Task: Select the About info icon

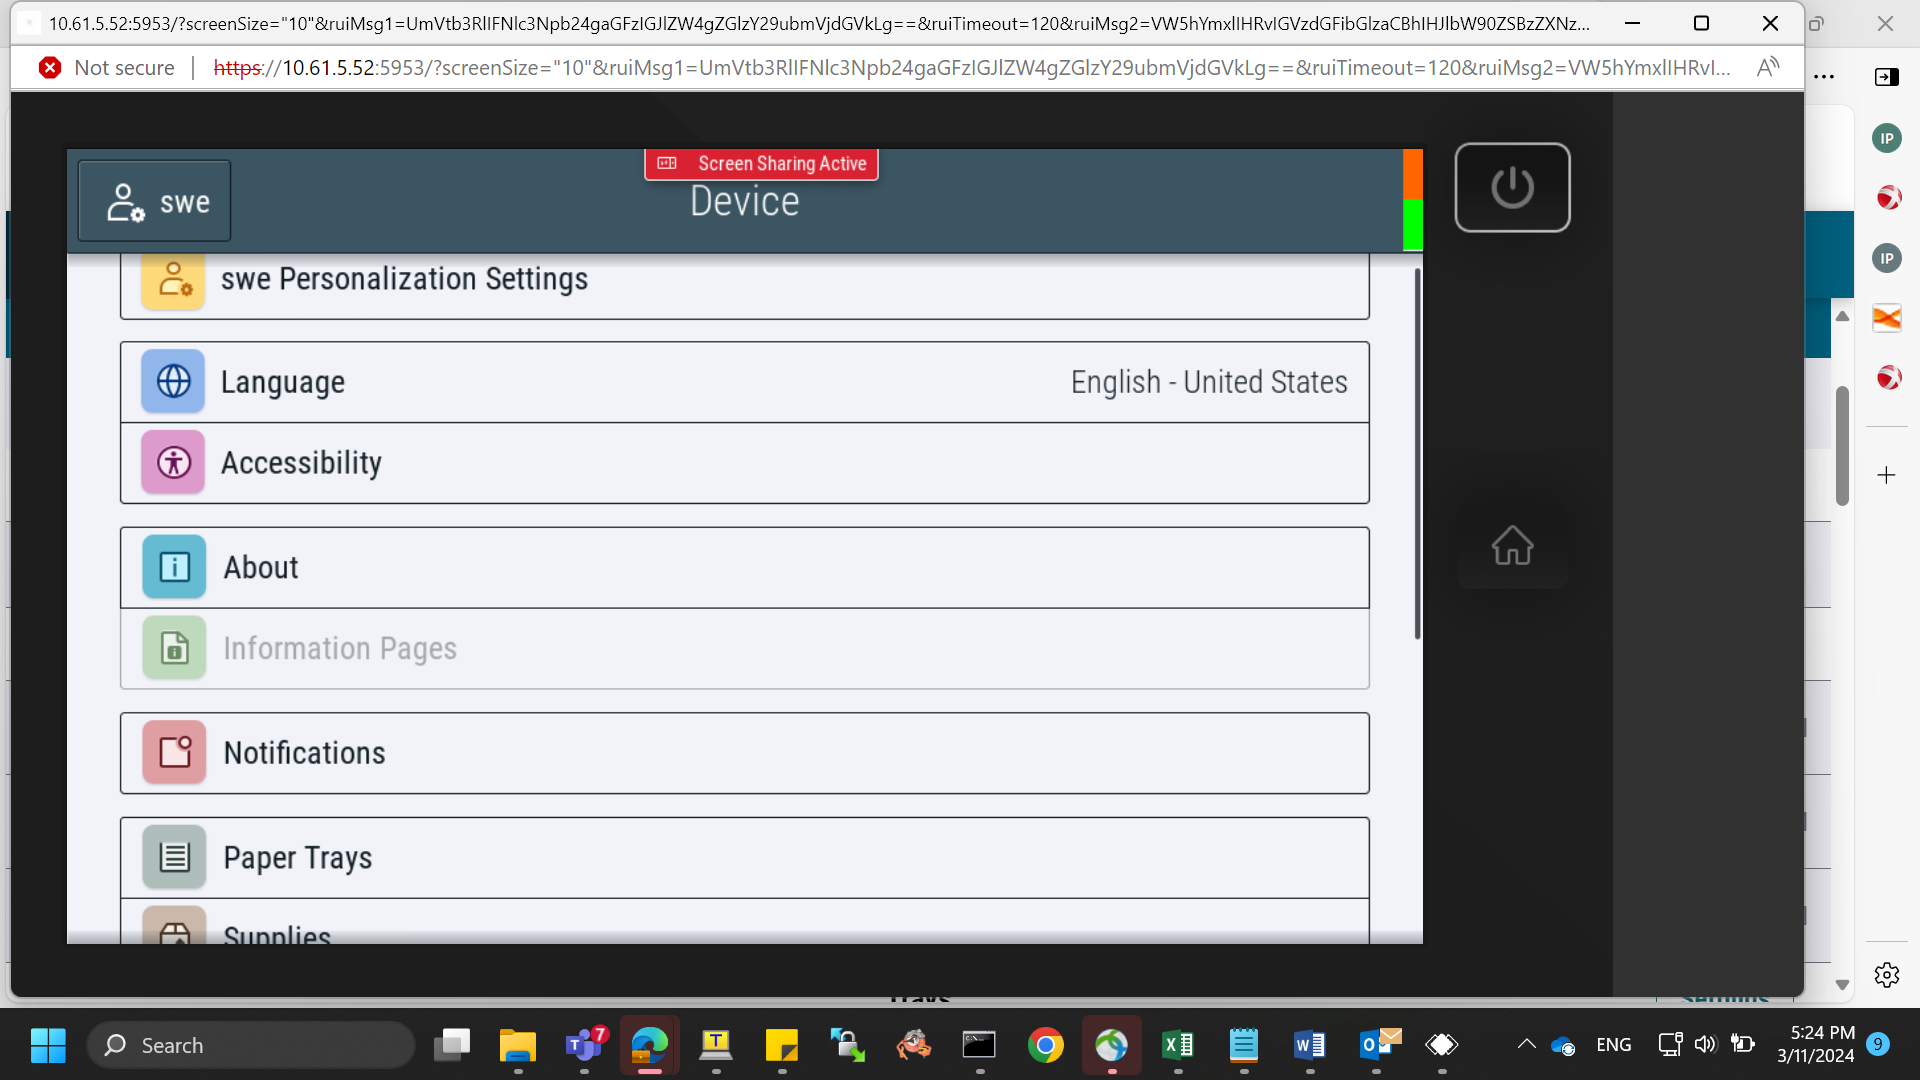Action: [x=174, y=567]
